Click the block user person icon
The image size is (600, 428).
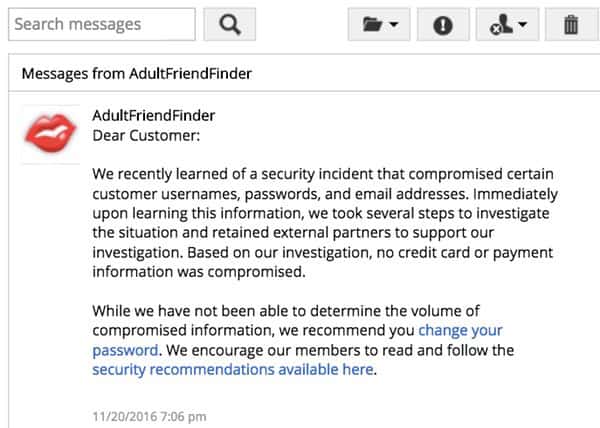point(503,25)
